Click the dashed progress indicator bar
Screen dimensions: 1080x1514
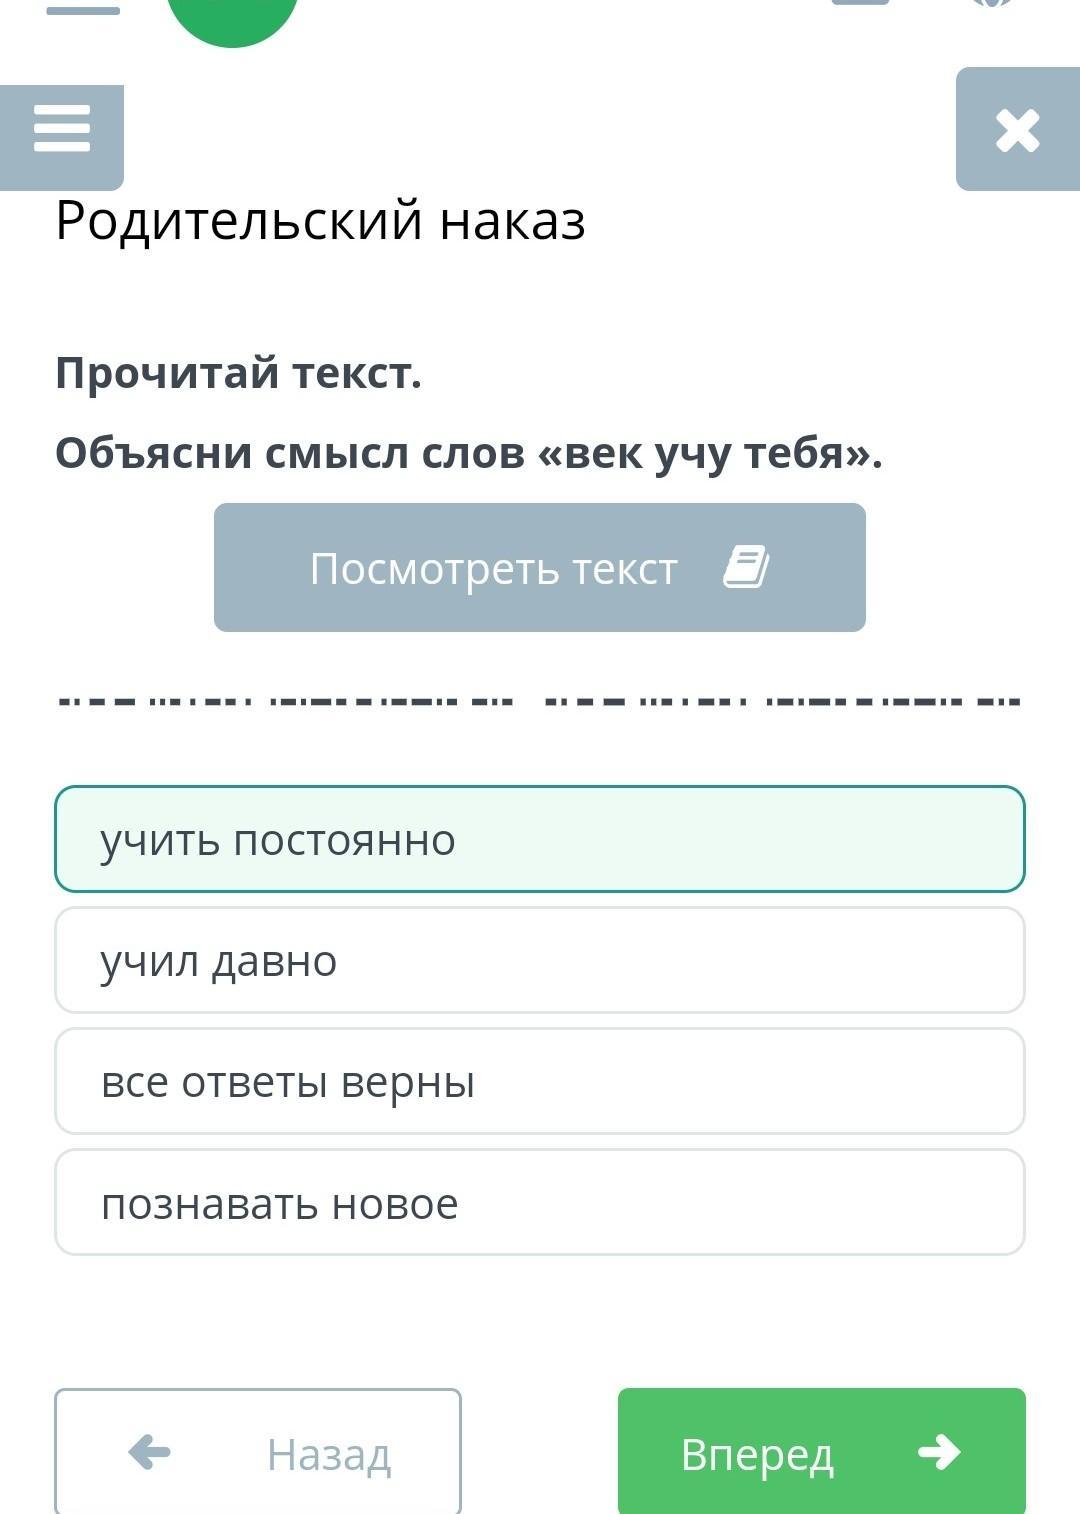(540, 701)
